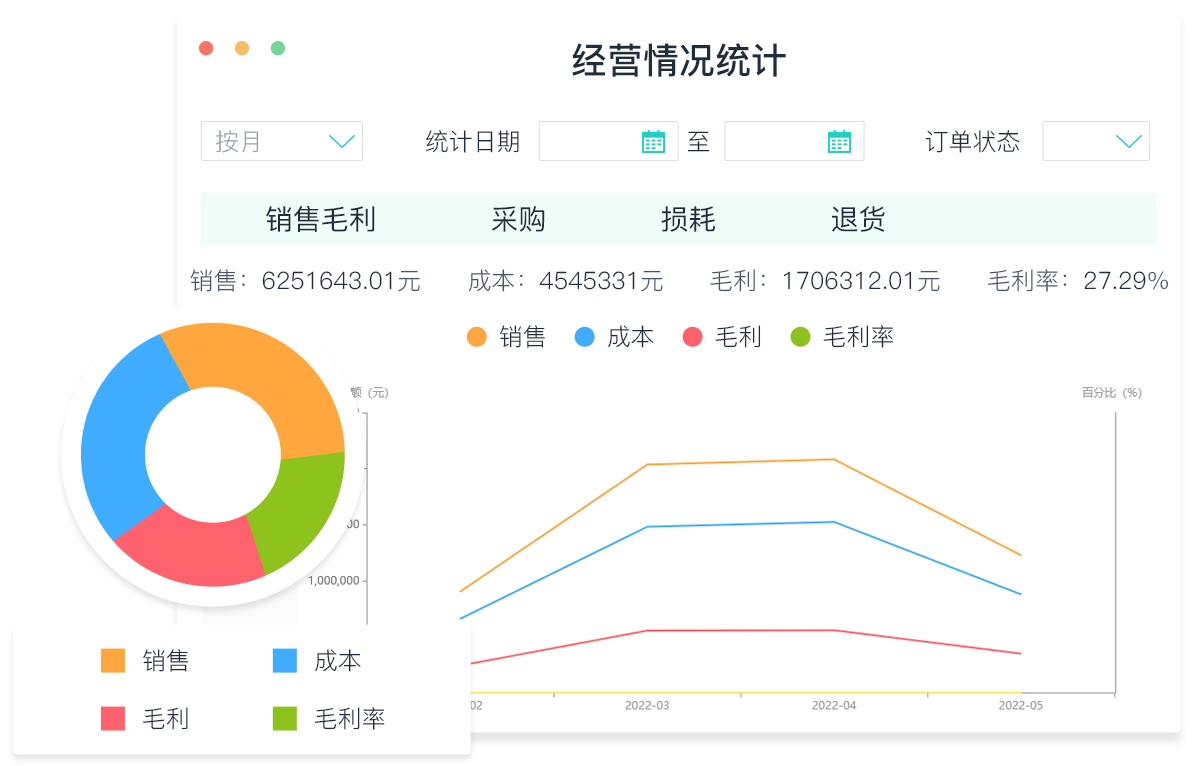This screenshot has width=1194, height=766.
Task: Click the green window dot
Action: (x=278, y=48)
